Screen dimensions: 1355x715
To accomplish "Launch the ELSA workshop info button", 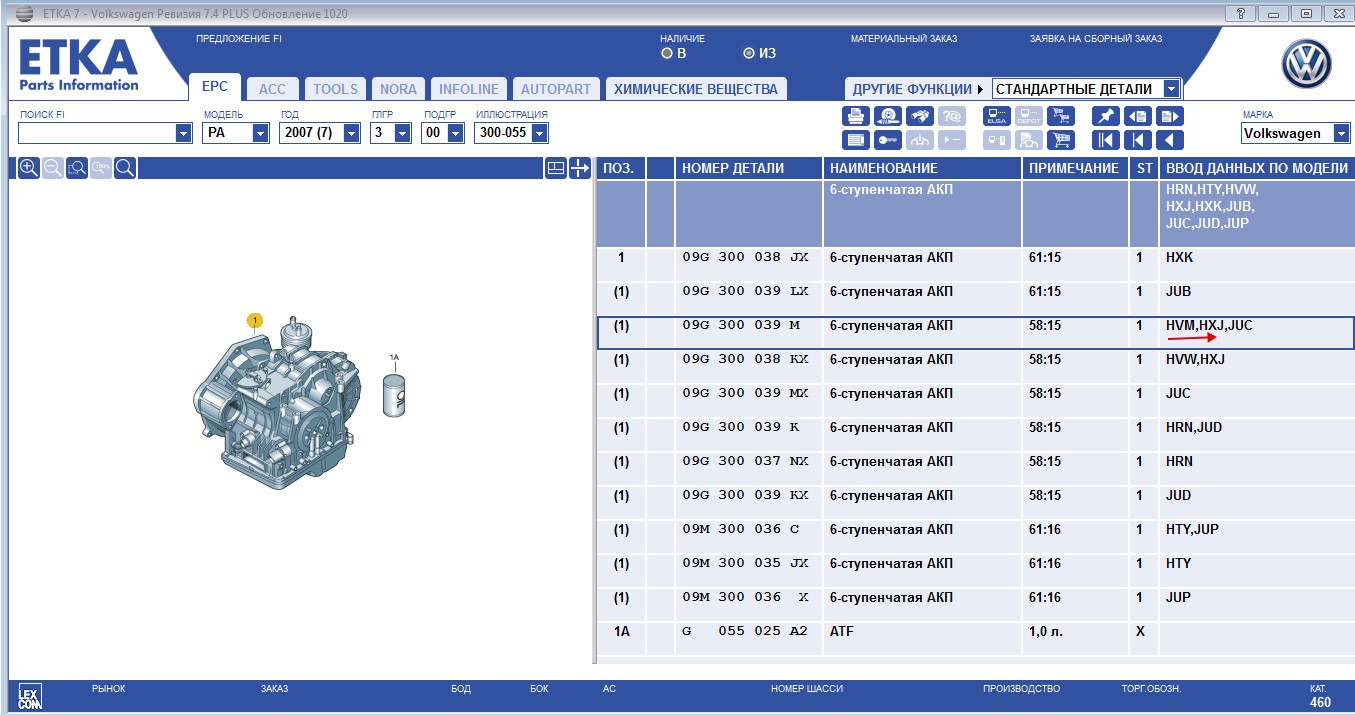I will point(996,116).
